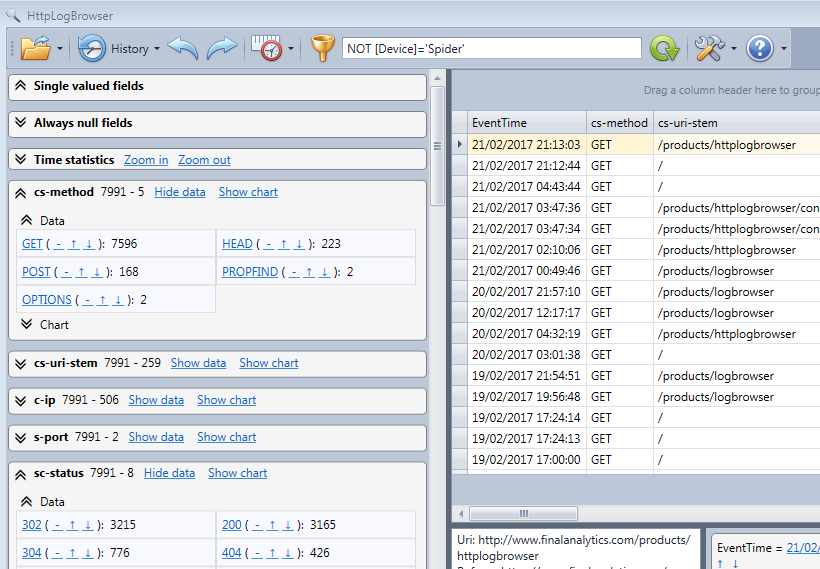
Task: Click the filter funnel icon
Action: point(323,48)
